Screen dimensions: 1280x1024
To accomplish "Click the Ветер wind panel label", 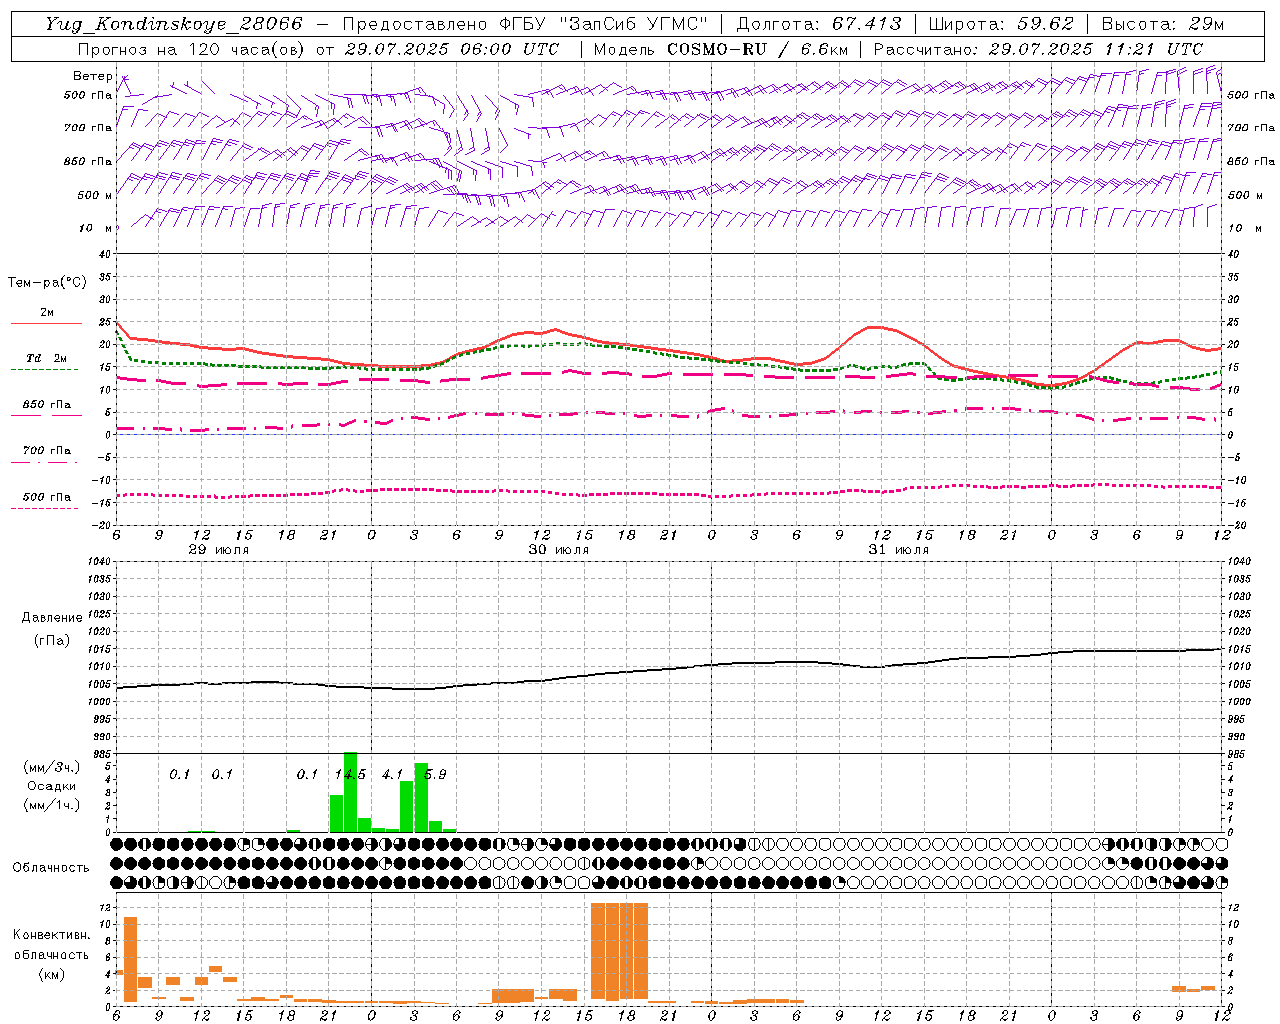I will (x=92, y=76).
